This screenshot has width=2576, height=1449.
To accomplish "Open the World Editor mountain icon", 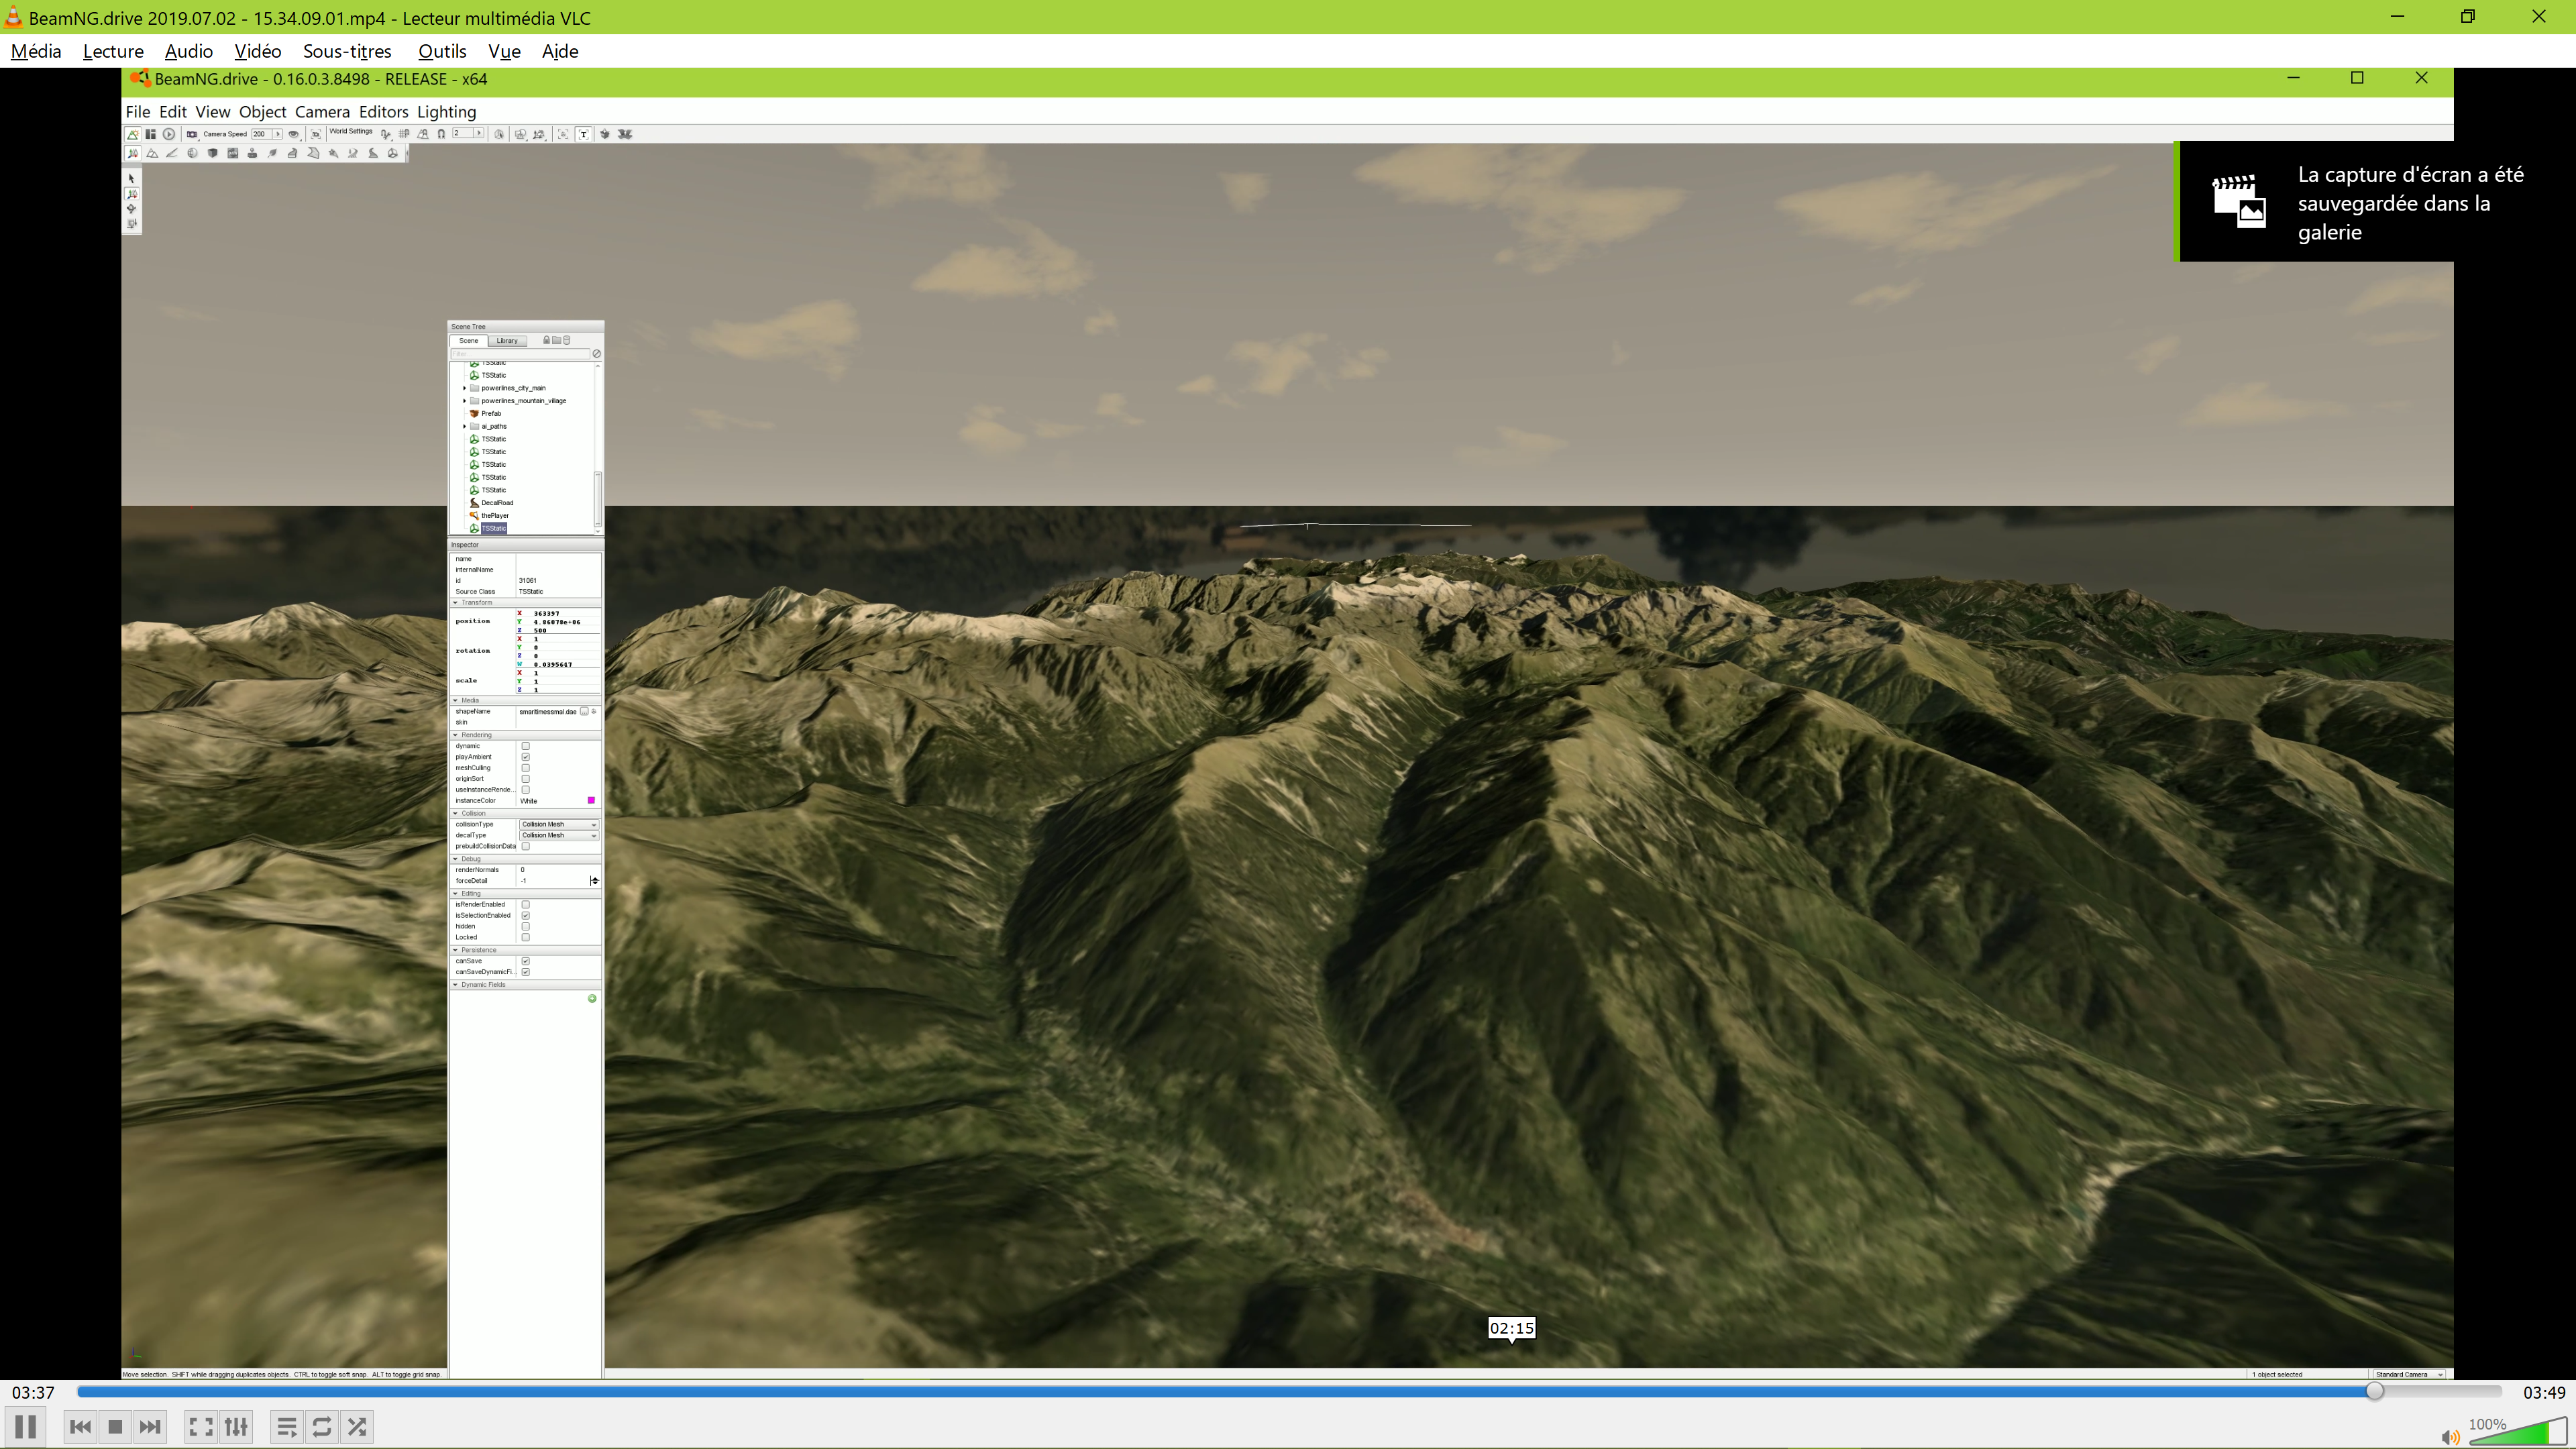I will [133, 134].
